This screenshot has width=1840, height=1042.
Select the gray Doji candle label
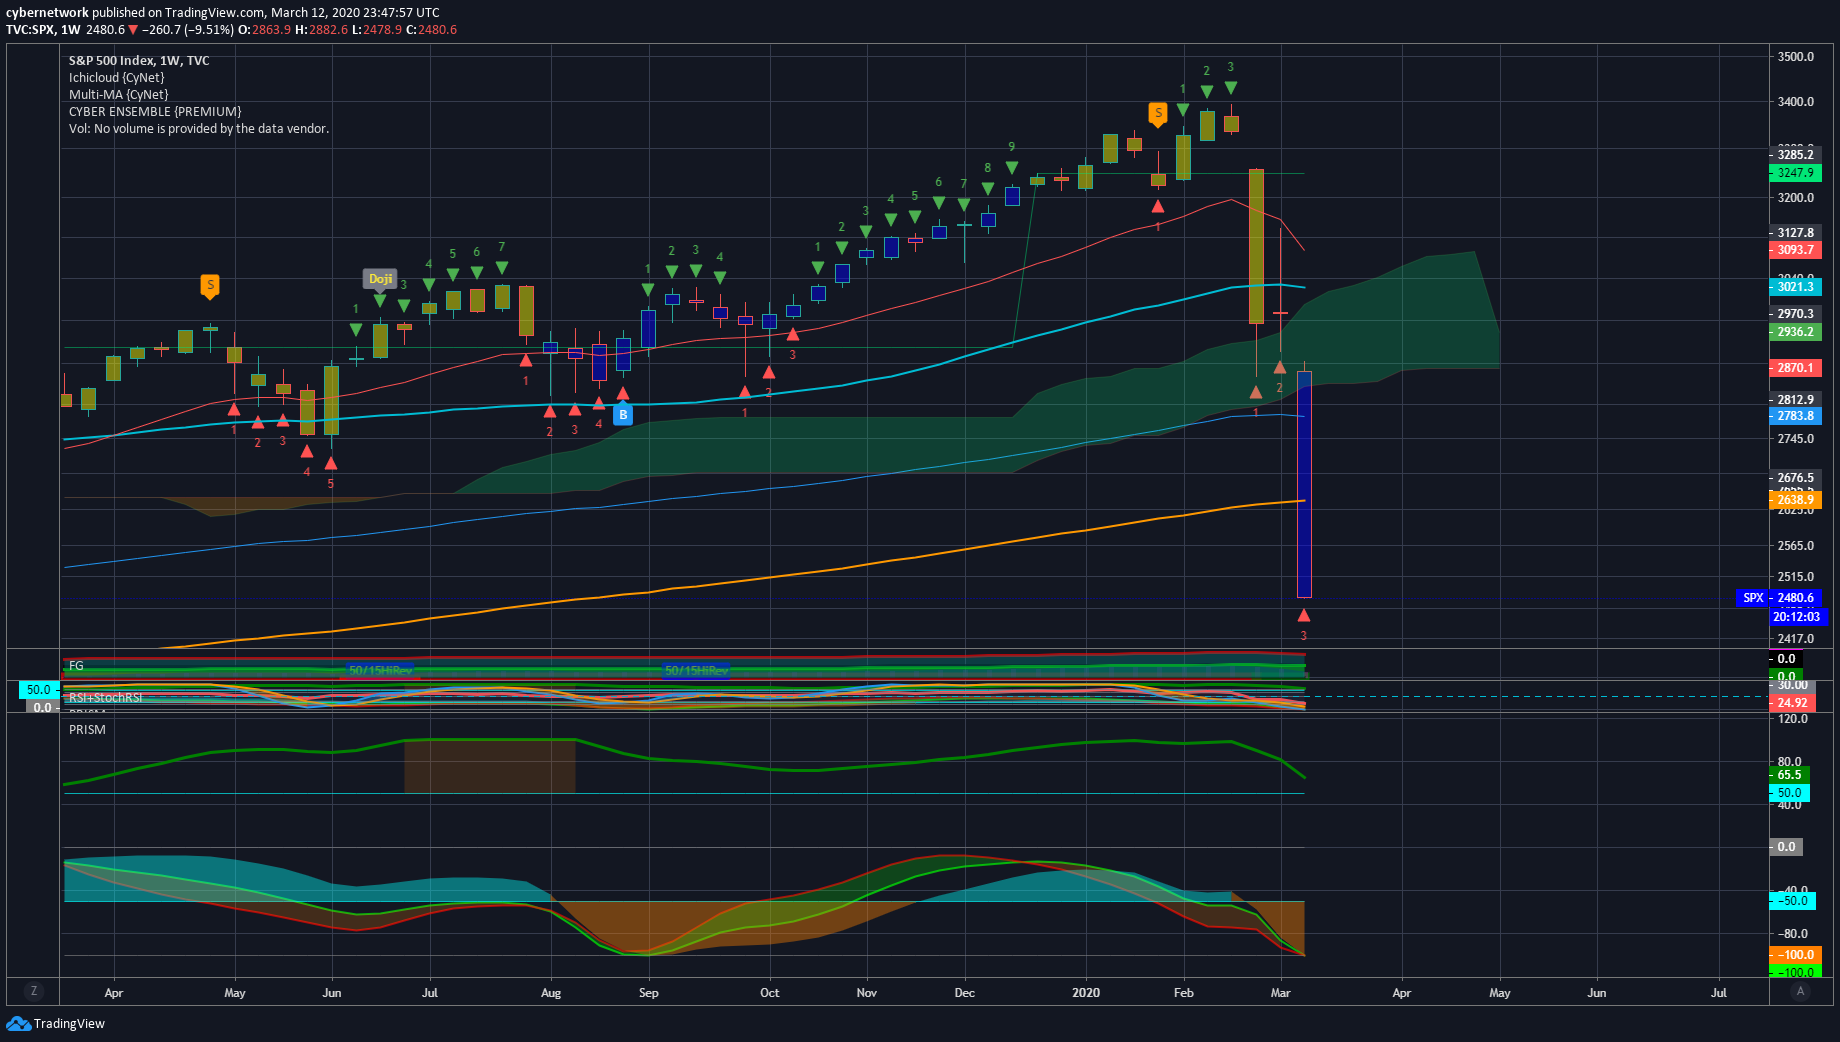380,279
